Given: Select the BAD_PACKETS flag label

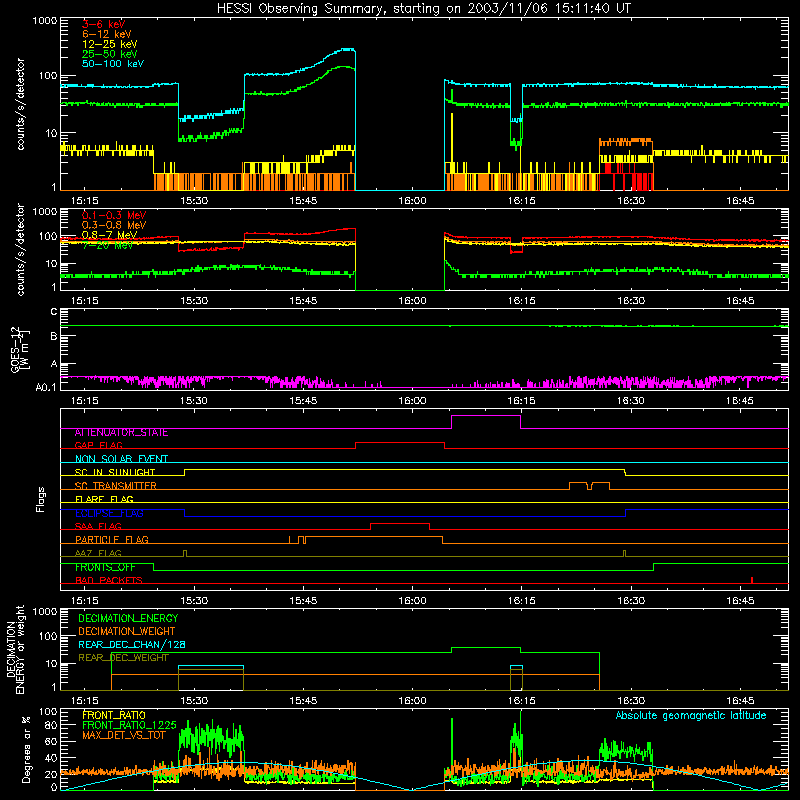Looking at the screenshot, I should [x=109, y=581].
